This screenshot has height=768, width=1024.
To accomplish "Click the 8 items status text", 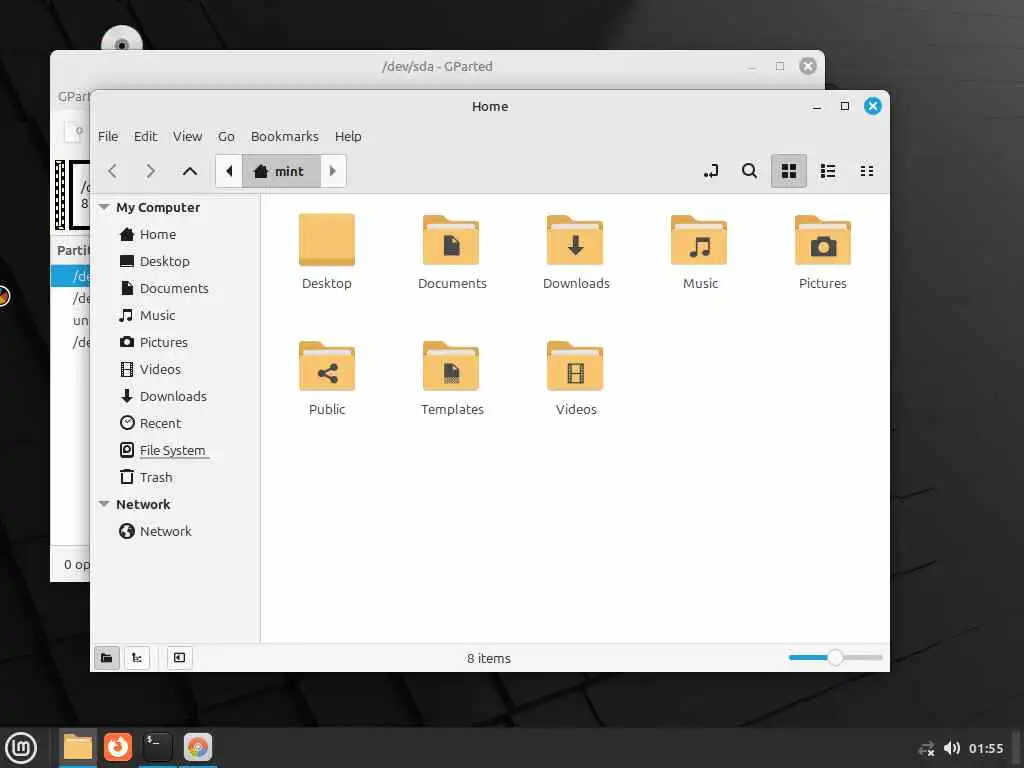I will pyautogui.click(x=488, y=658).
